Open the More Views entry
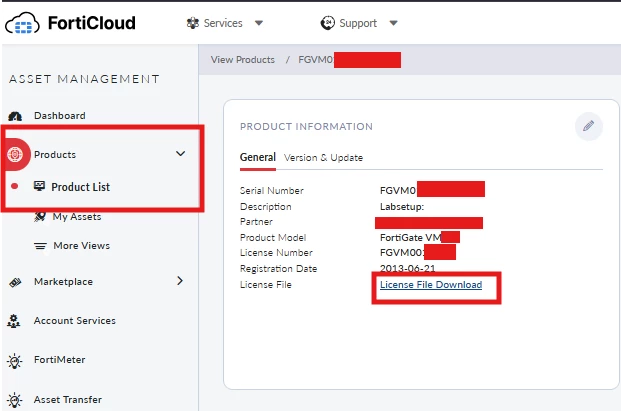This screenshot has height=411, width=621. [82, 245]
